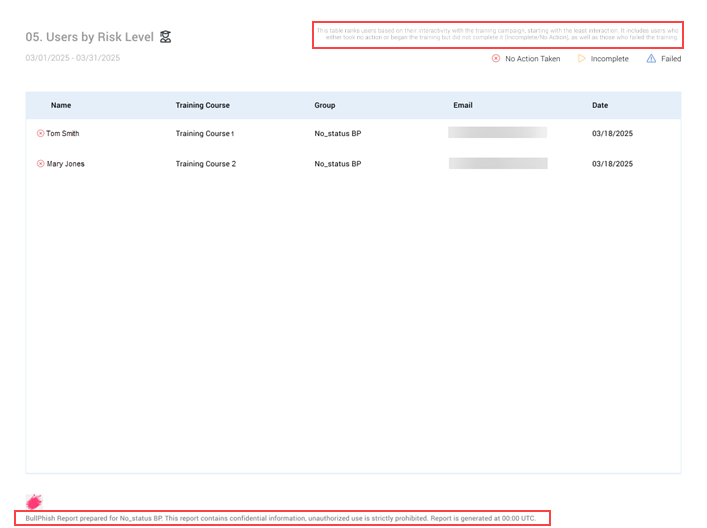707x528 pixels.
Task: Click the risk level icon beside the title
Action: [166, 37]
